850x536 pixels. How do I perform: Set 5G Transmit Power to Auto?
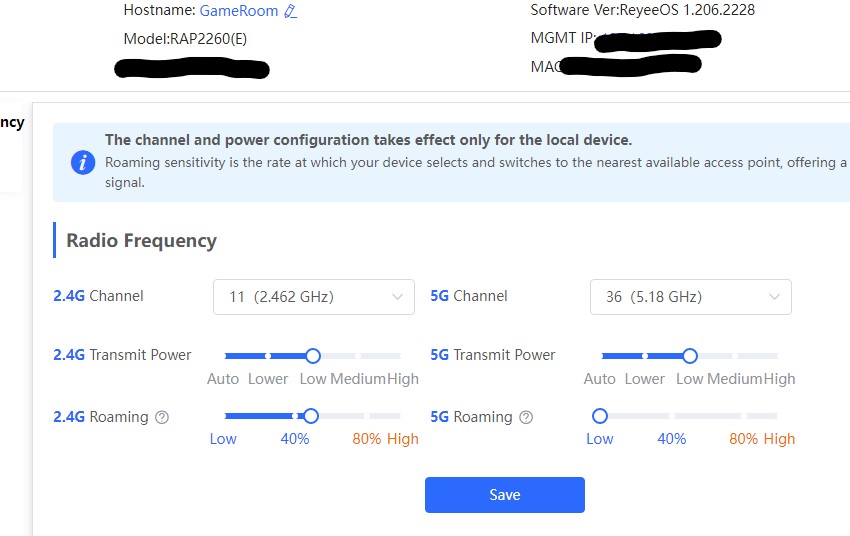coord(603,355)
